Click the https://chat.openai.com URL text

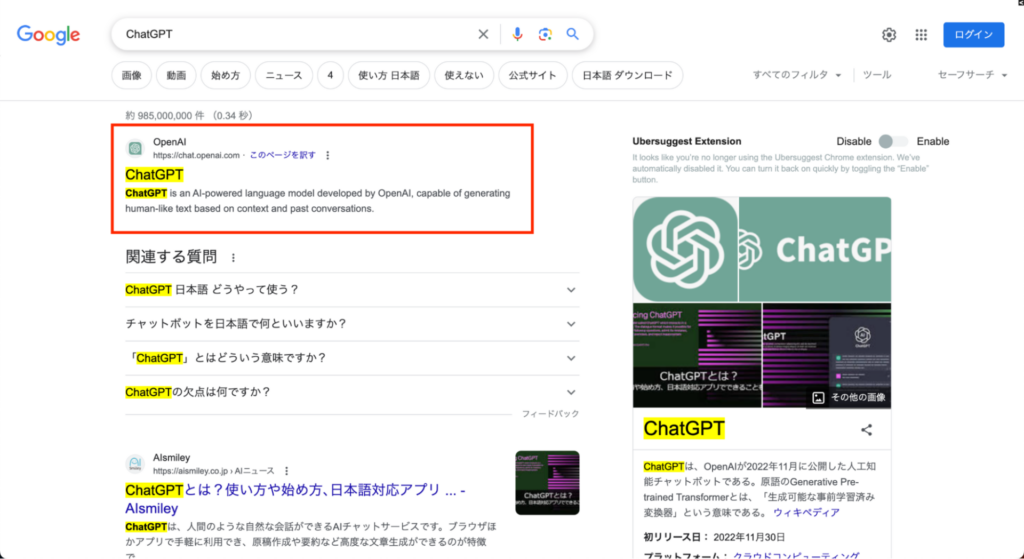pos(197,155)
